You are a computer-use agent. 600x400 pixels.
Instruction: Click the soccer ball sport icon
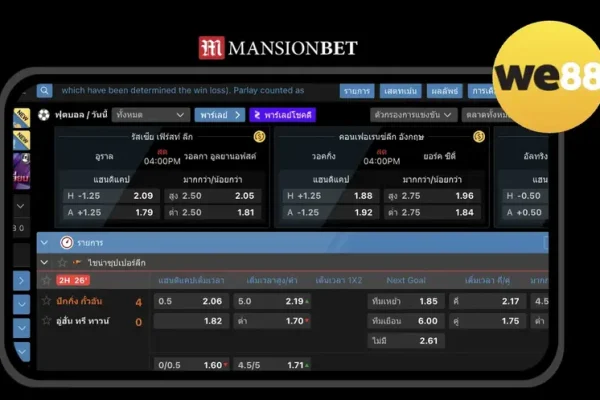tap(45, 115)
